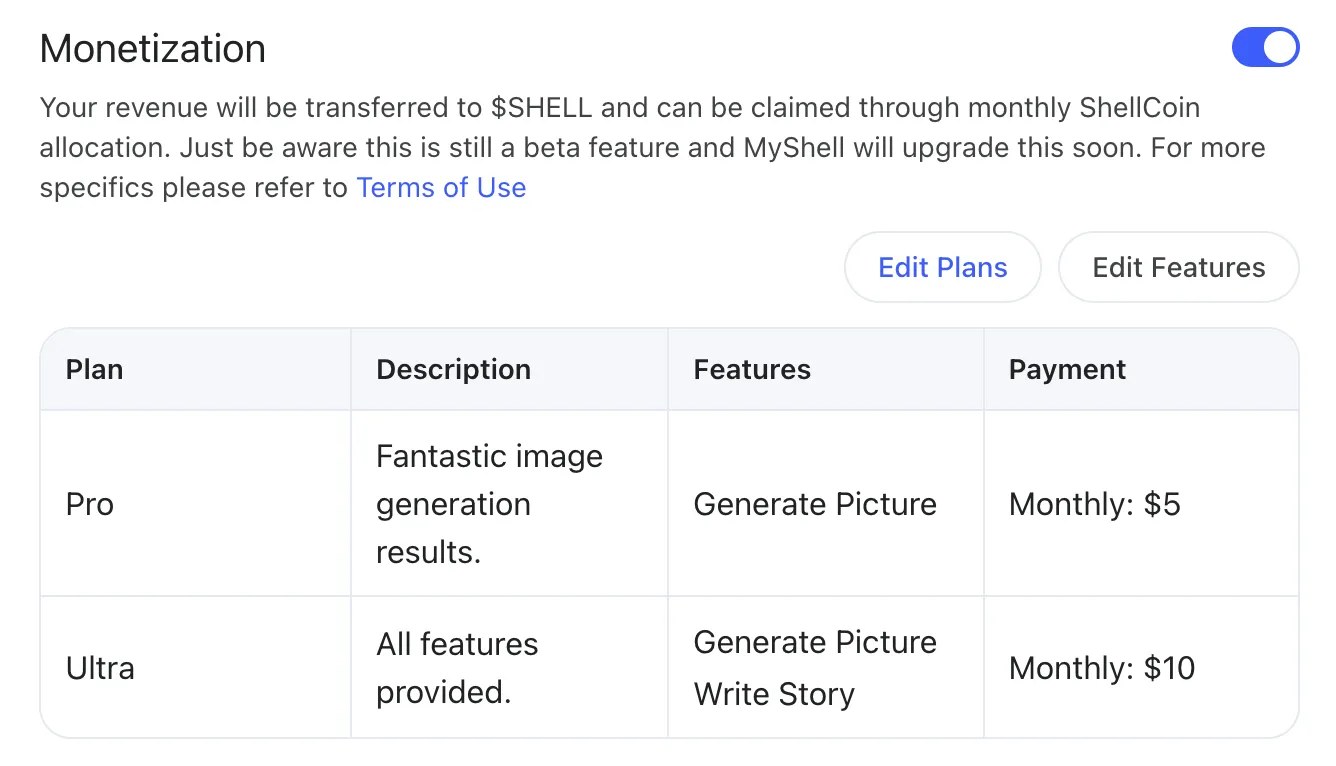1336x766 pixels.
Task: Click the 'Monthly: $5' payment cell
Action: 1095,504
